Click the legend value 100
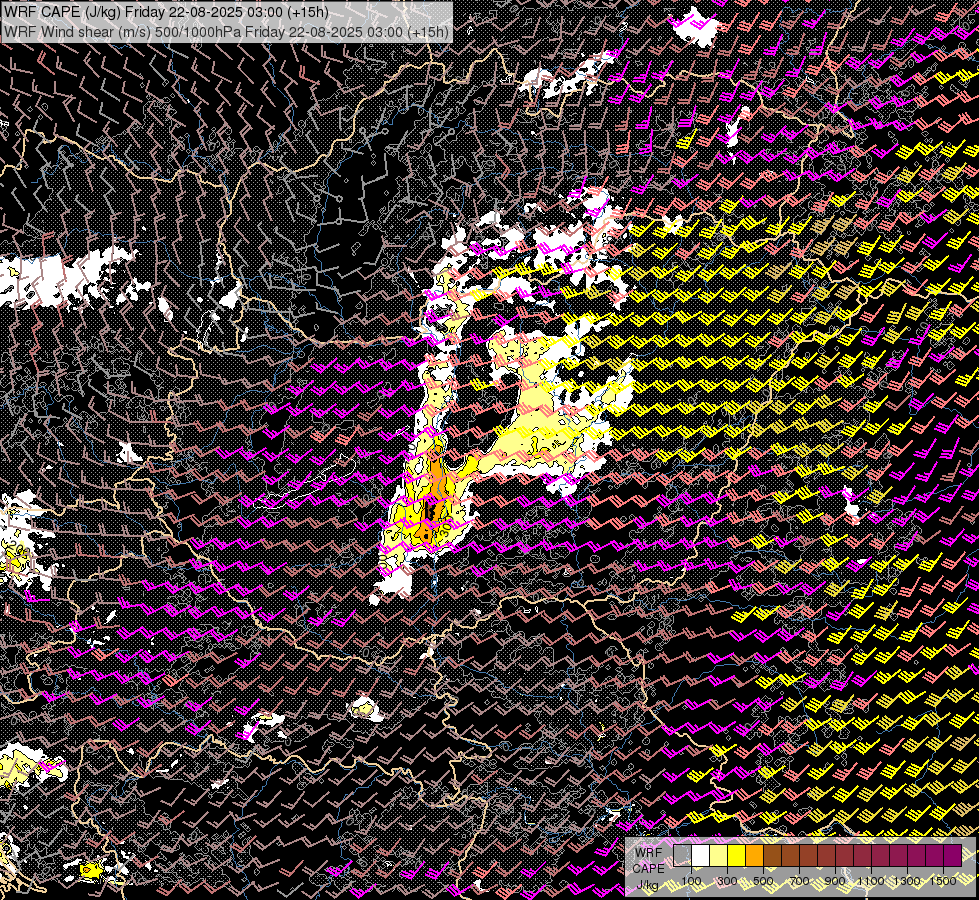 [x=691, y=881]
